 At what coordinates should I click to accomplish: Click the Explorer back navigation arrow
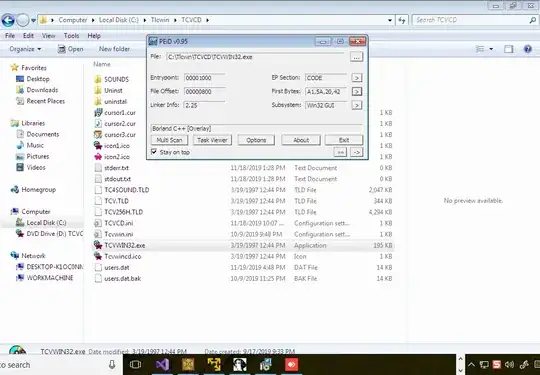(8, 20)
